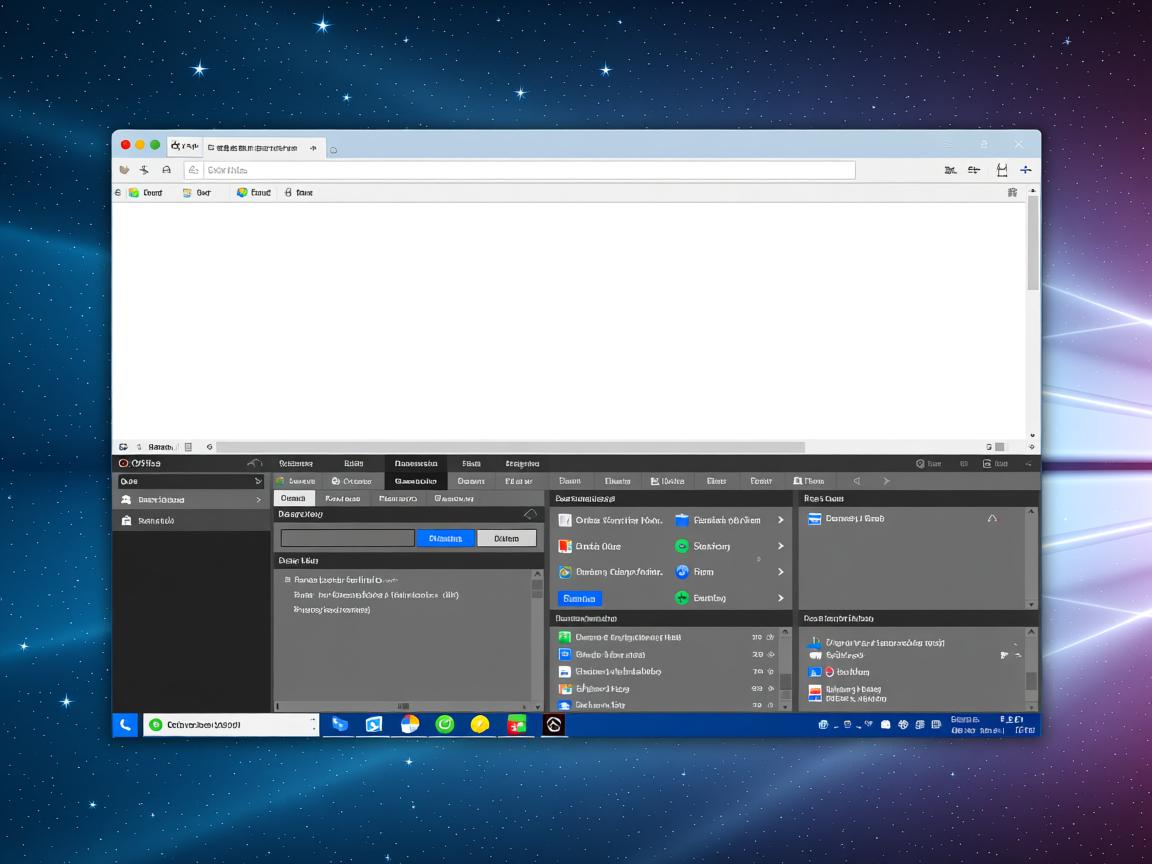The height and width of the screenshot is (864, 1152).
Task: Open a new browser tab with the plus button
Action: [313, 148]
